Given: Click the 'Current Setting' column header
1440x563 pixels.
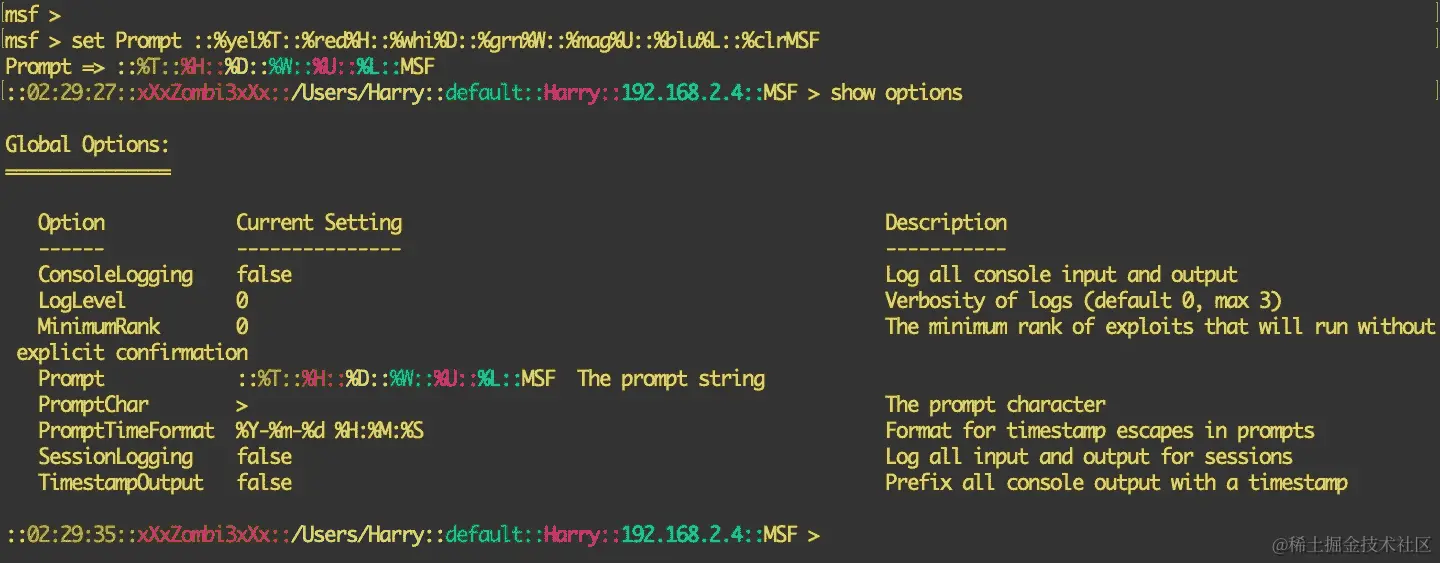Looking at the screenshot, I should [319, 223].
